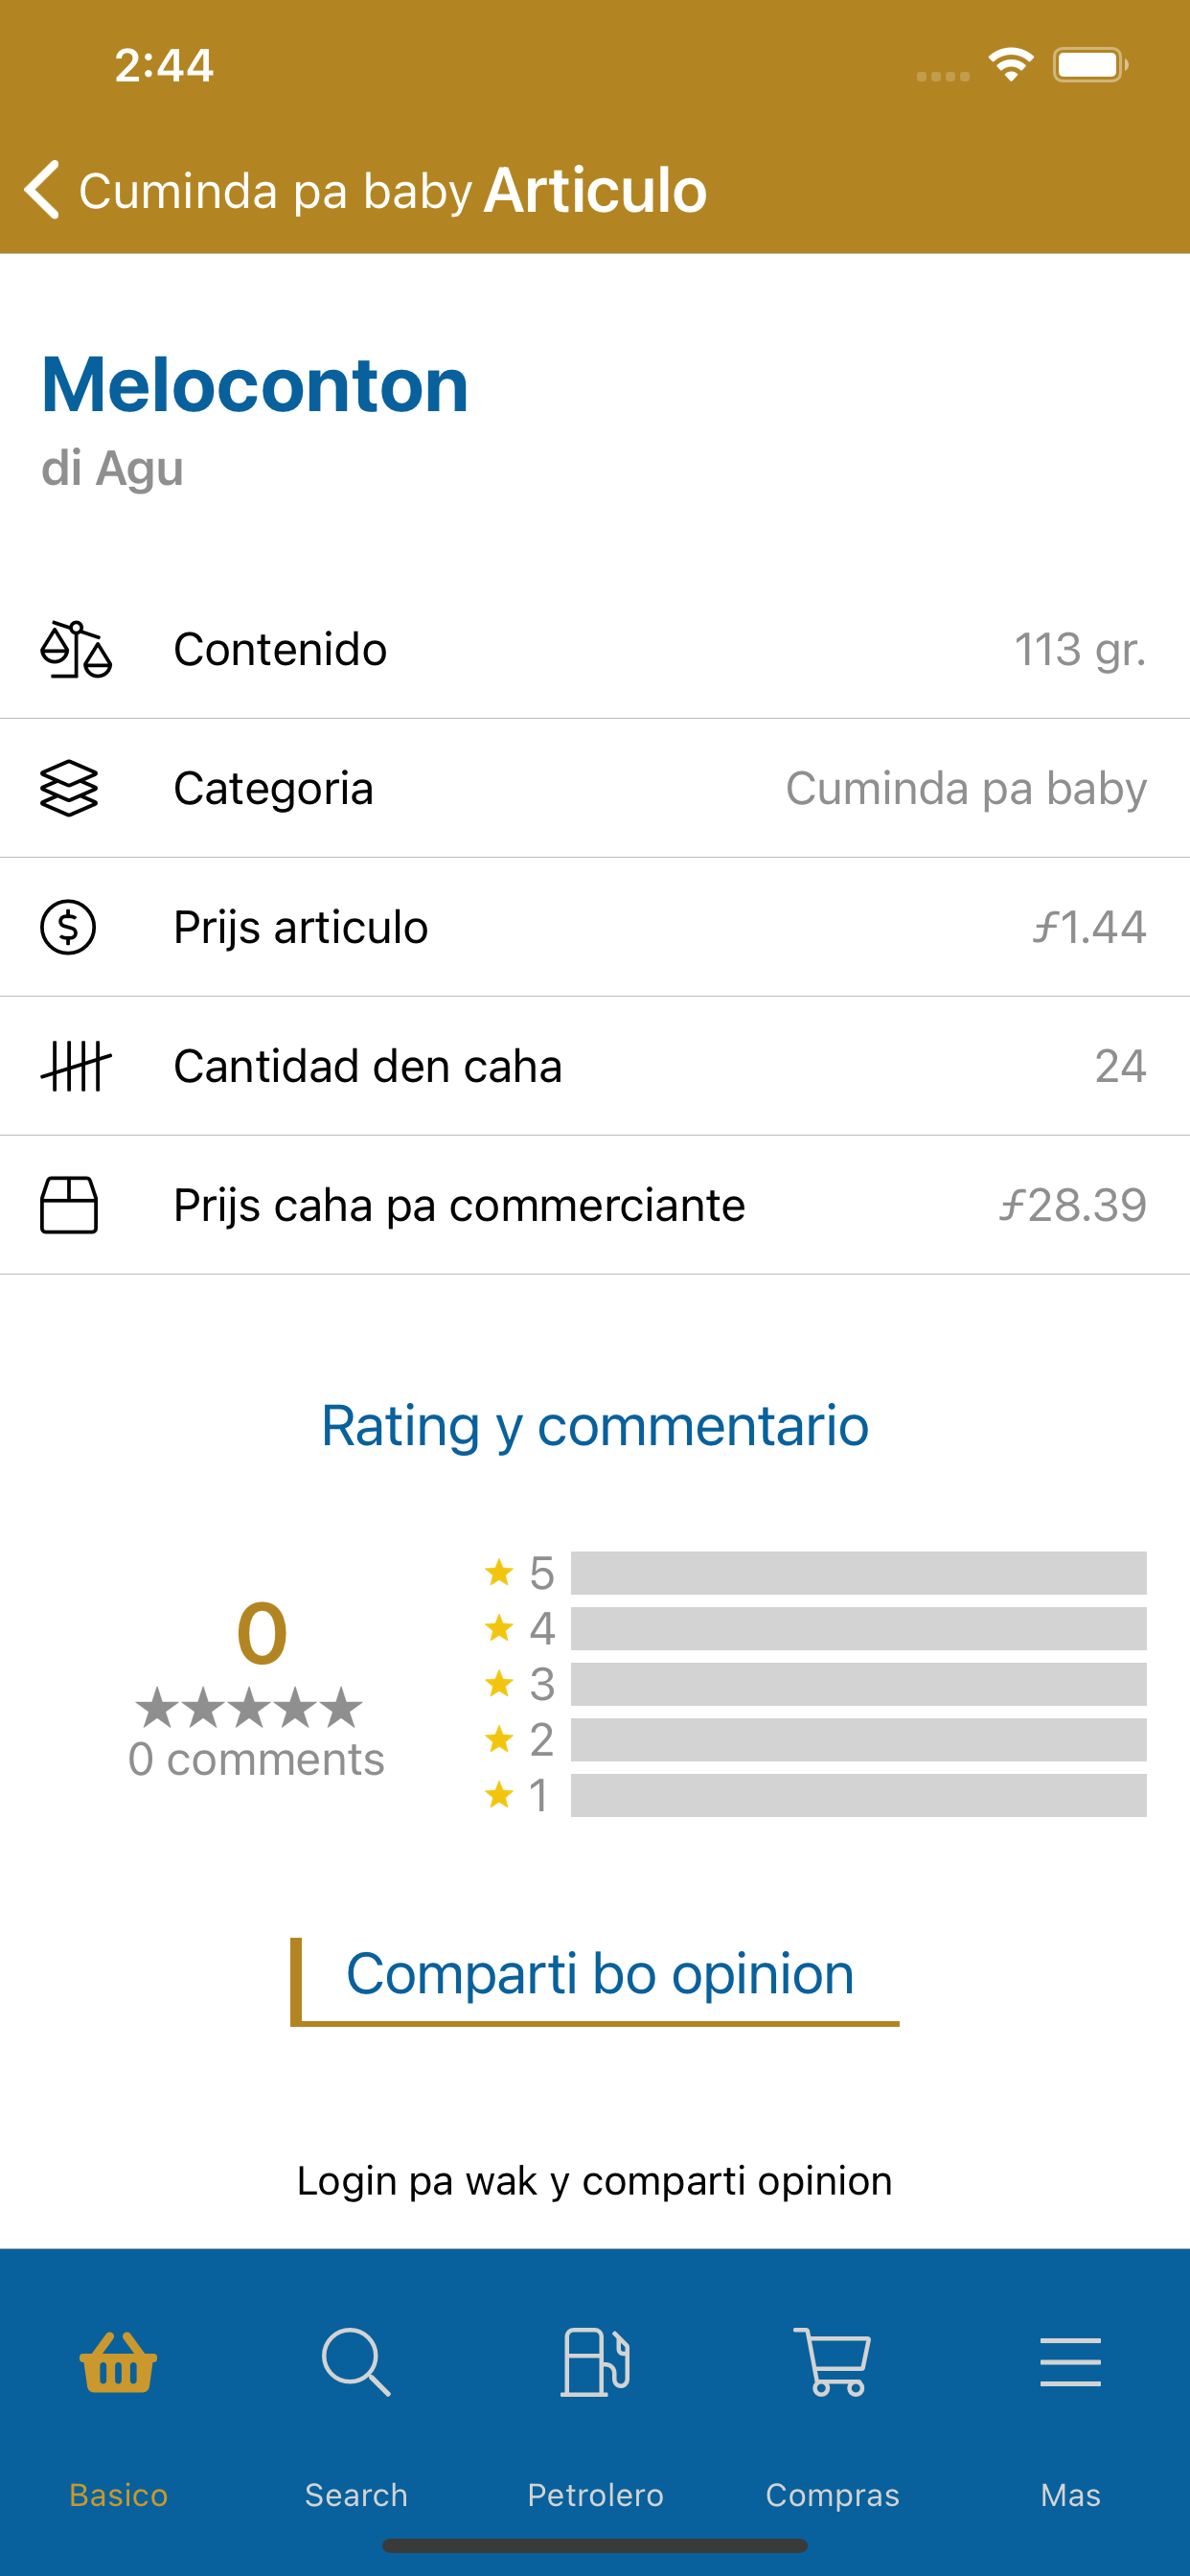The width and height of the screenshot is (1190, 2576).
Task: Open the Cuminda pa baby category value
Action: pyautogui.click(x=966, y=788)
